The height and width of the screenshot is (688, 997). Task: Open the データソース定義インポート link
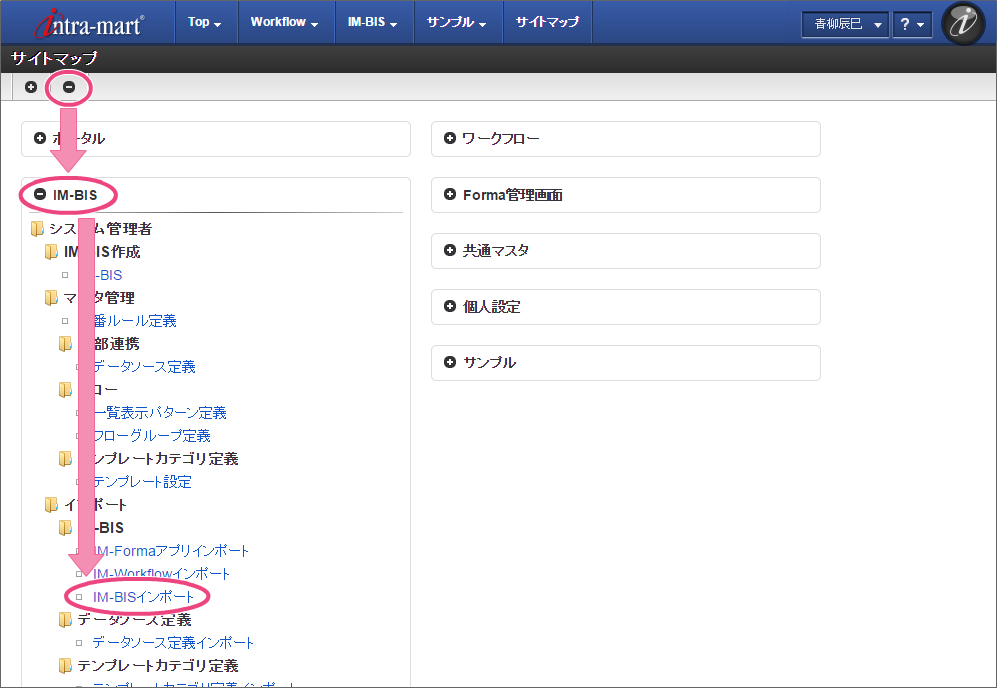[x=173, y=643]
